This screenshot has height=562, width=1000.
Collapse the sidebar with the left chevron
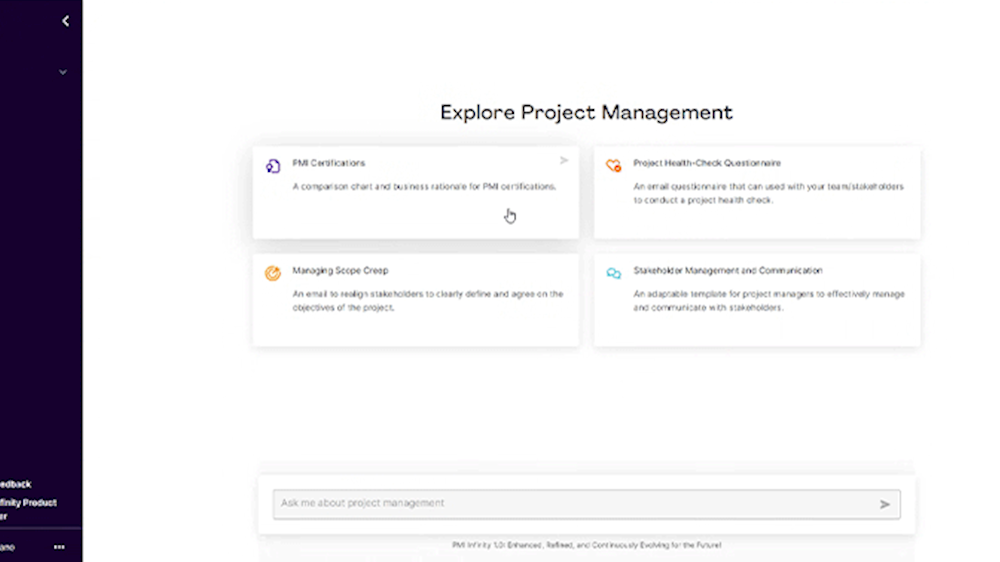66,21
